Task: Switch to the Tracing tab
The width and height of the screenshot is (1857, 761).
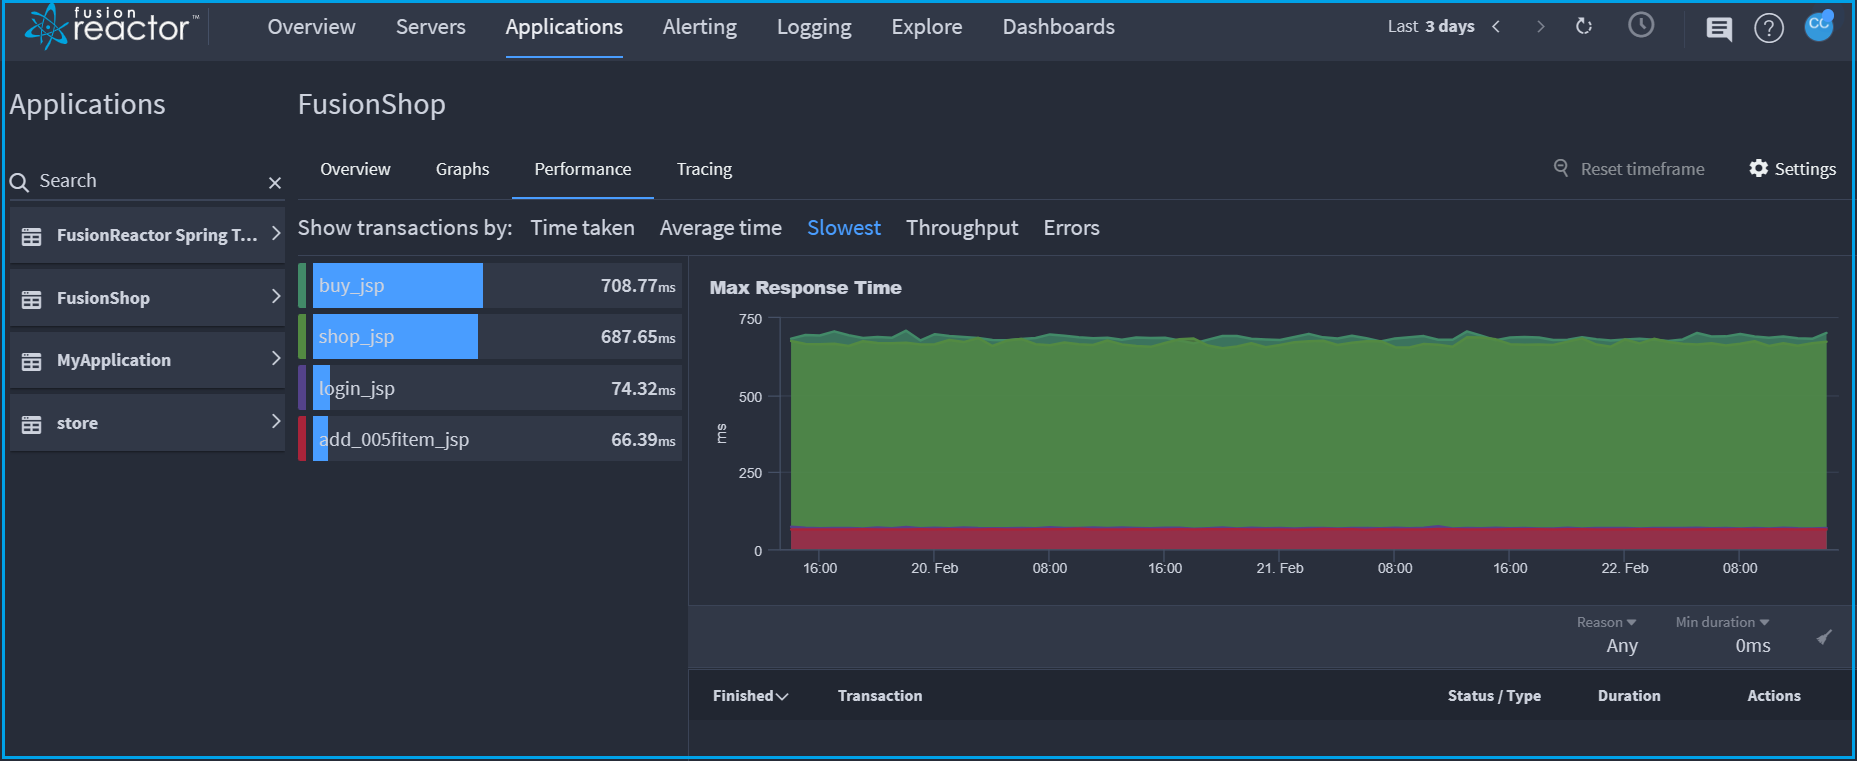Action: pos(704,169)
